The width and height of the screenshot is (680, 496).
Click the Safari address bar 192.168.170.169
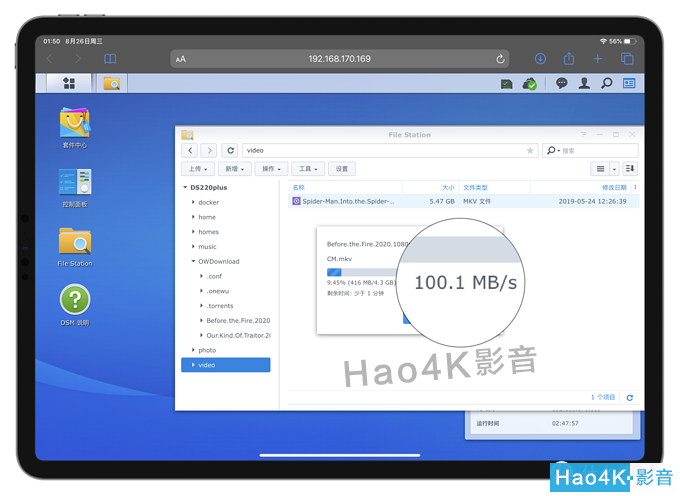[340, 59]
